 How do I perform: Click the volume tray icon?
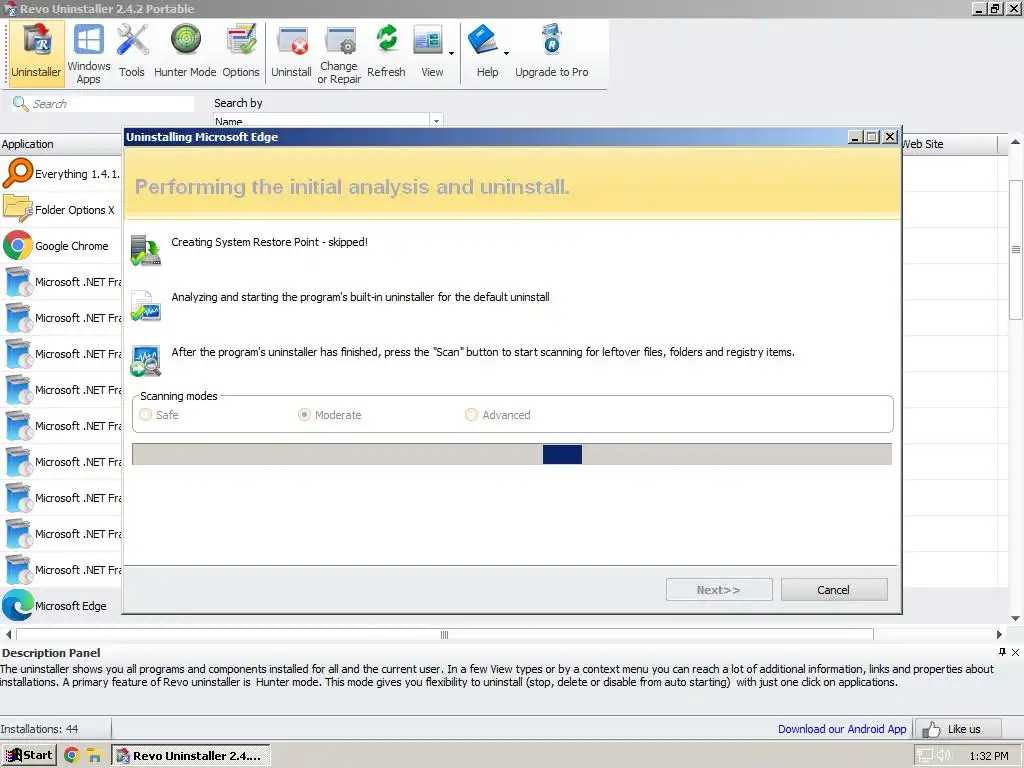[943, 756]
